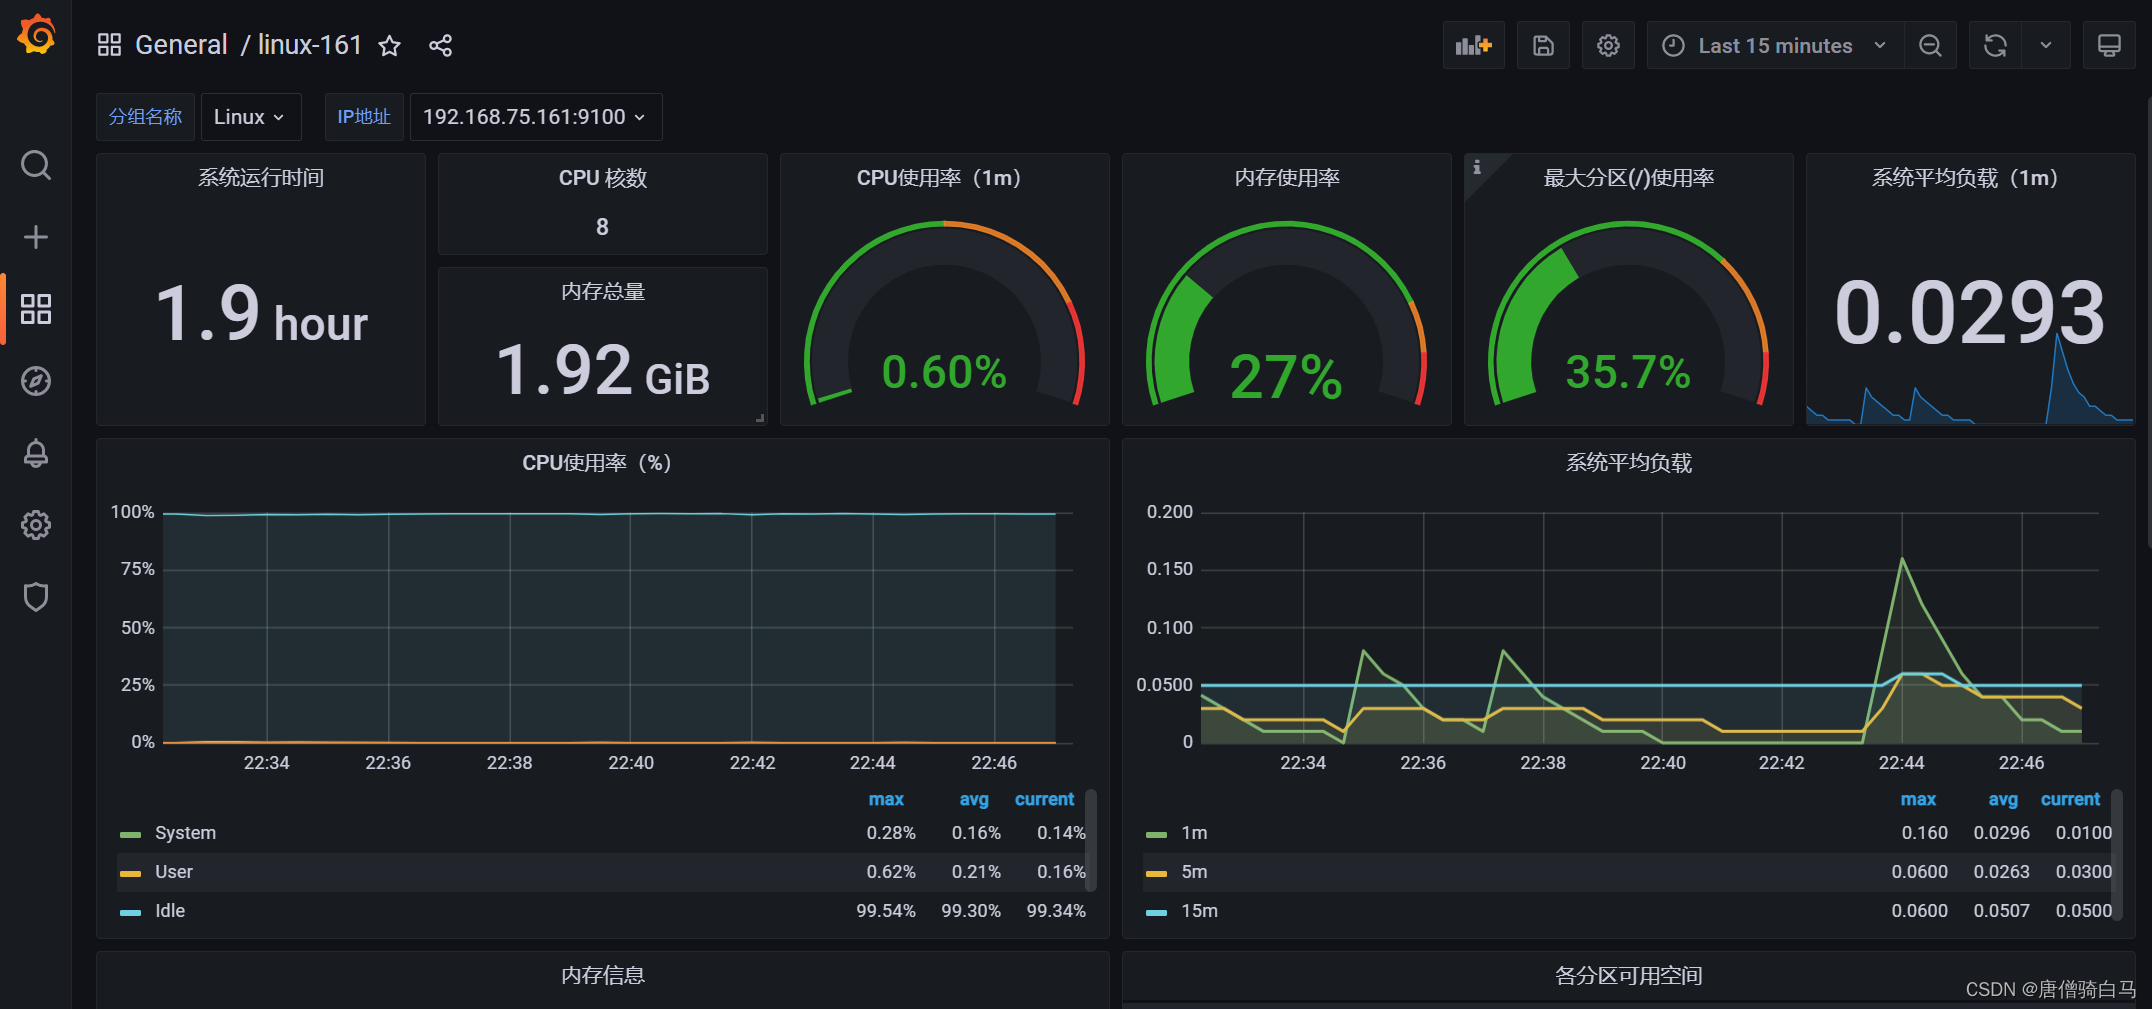Open the Grafana home logo
This screenshot has width=2152, height=1009.
pyautogui.click(x=36, y=35)
